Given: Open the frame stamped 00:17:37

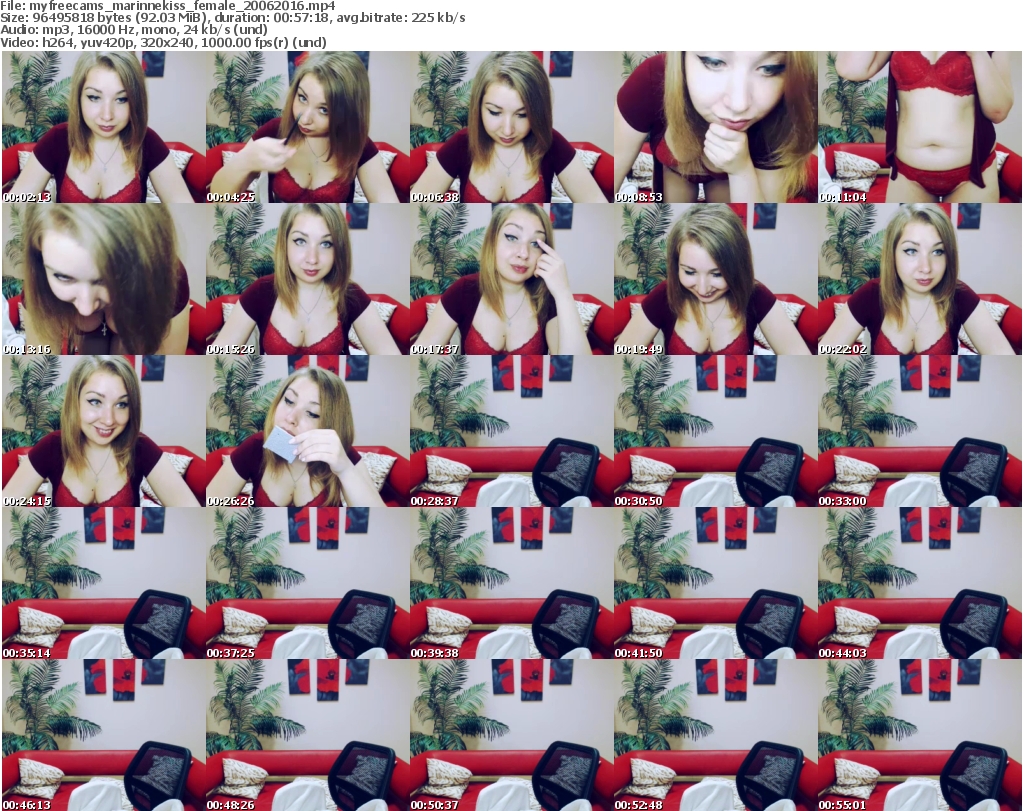Looking at the screenshot, I should [511, 279].
